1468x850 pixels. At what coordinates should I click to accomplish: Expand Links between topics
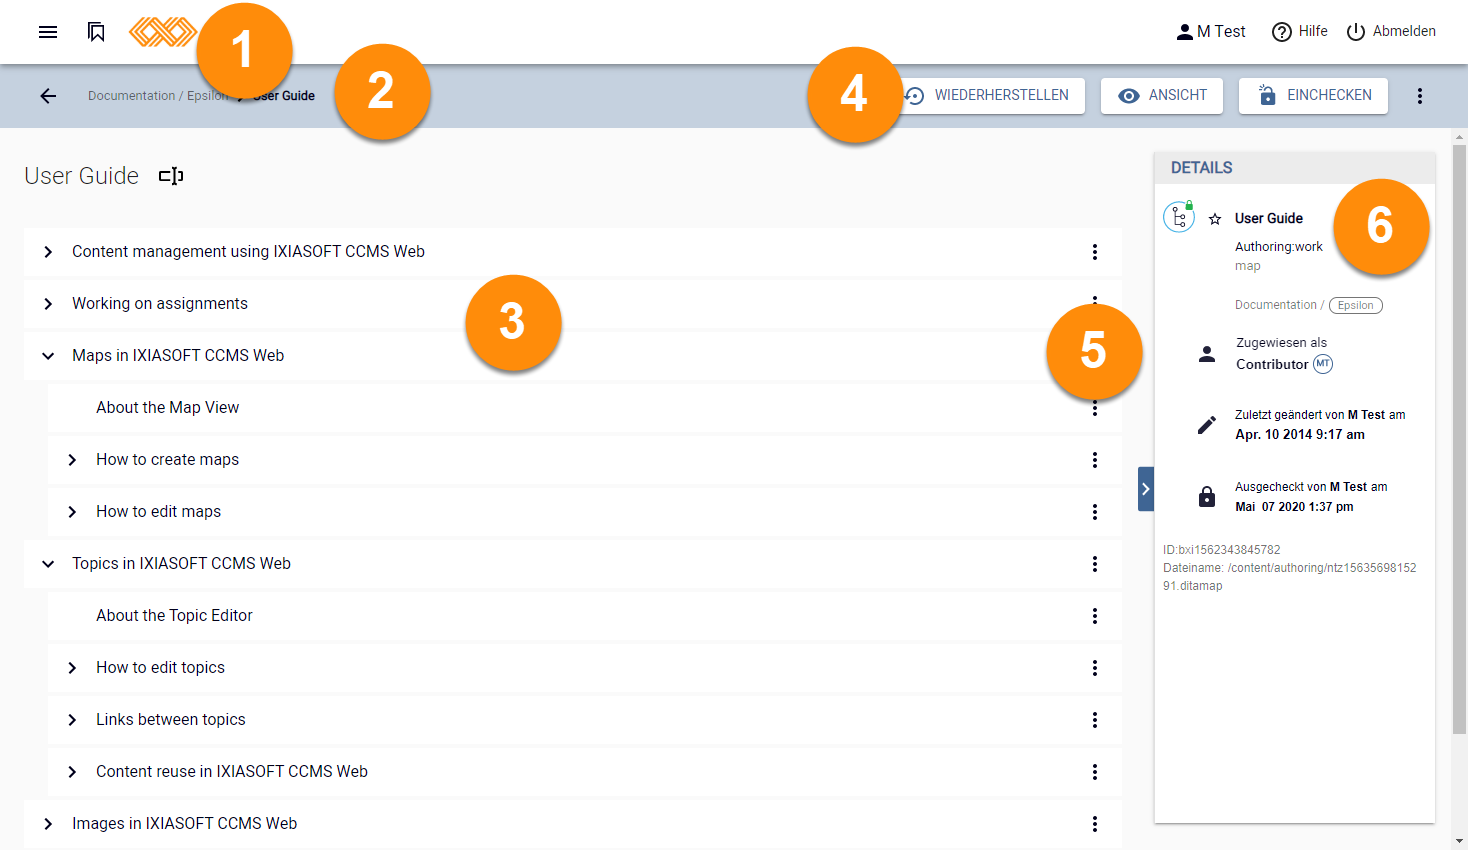[x=72, y=720]
